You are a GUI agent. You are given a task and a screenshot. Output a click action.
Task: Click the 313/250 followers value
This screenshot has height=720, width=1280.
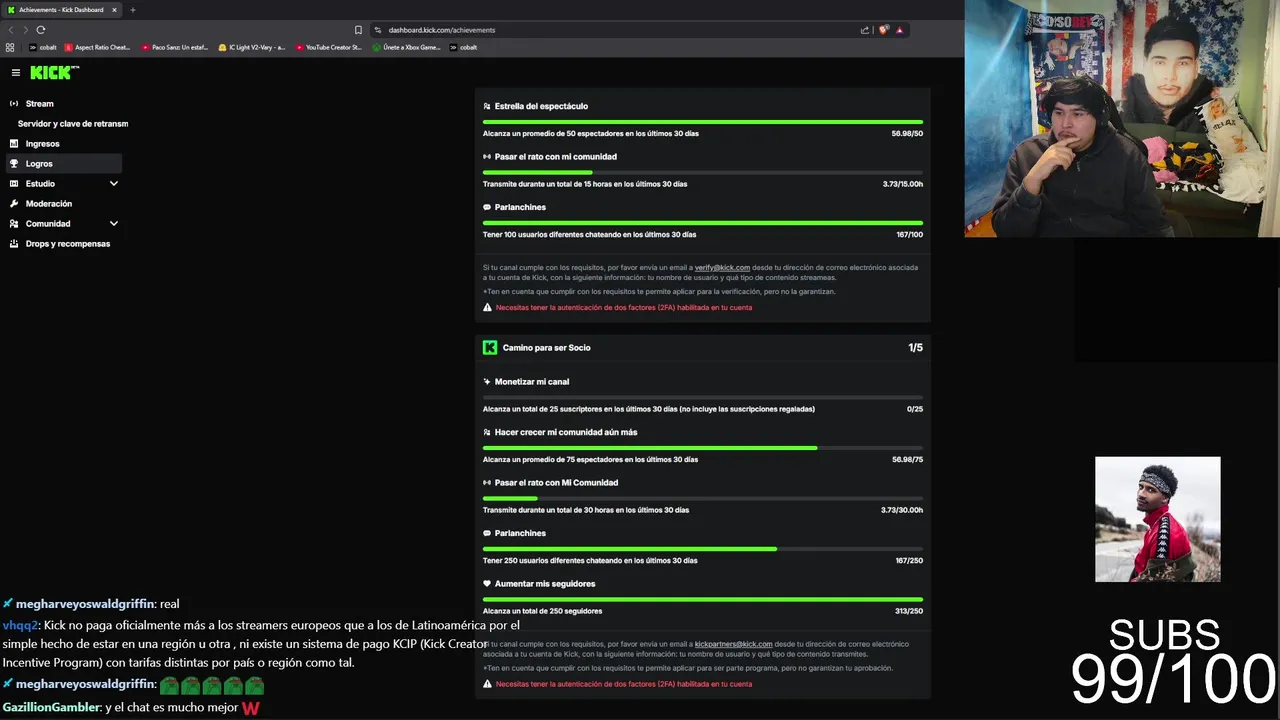tap(909, 611)
